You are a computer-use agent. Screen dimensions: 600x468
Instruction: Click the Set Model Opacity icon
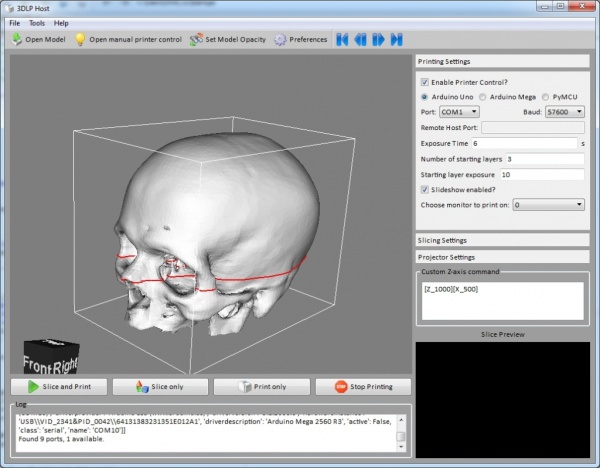coord(196,40)
